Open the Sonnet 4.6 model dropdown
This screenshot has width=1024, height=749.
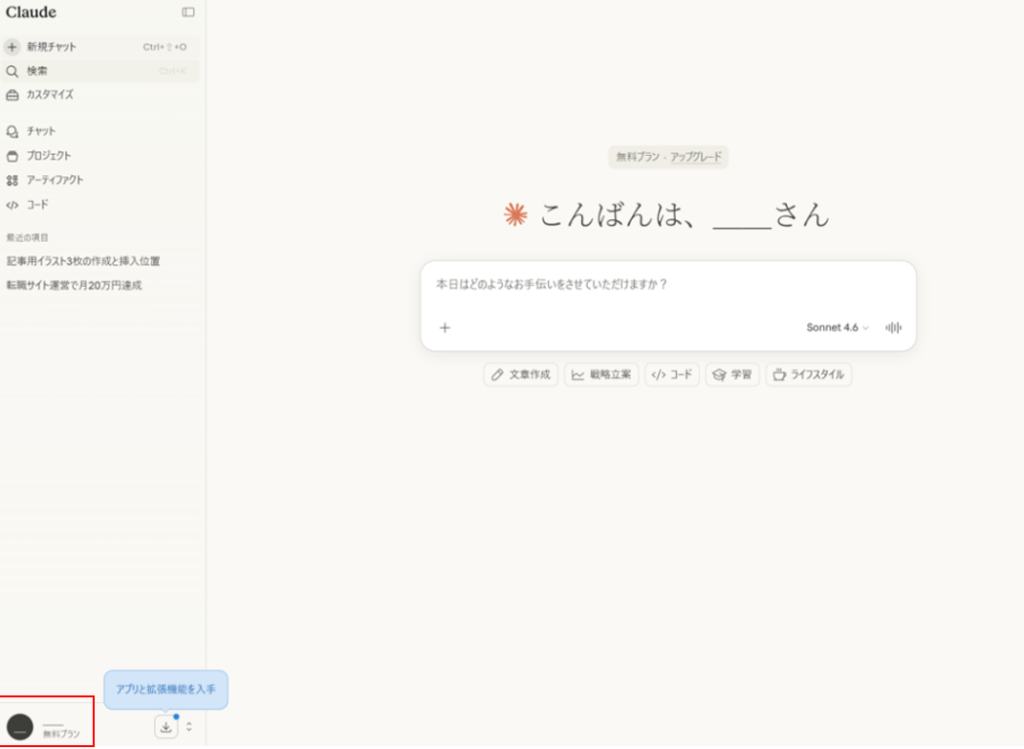tap(836, 327)
